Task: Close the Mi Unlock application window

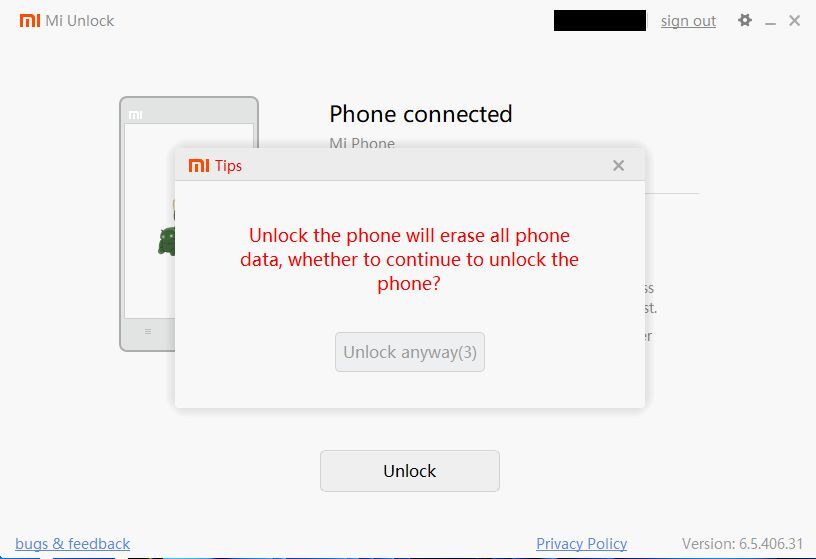Action: click(794, 20)
